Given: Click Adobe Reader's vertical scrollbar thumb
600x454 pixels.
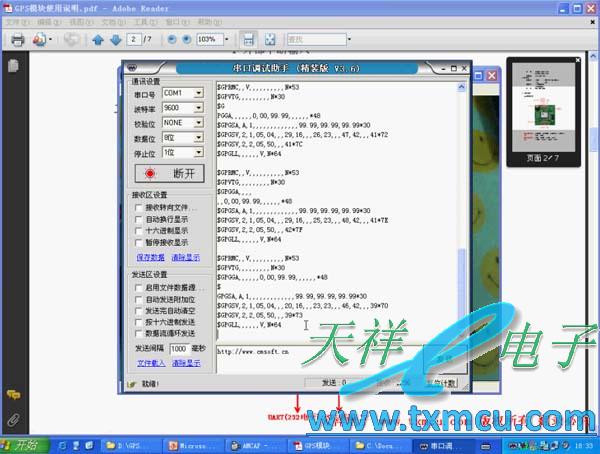Looking at the screenshot, I should (594, 140).
